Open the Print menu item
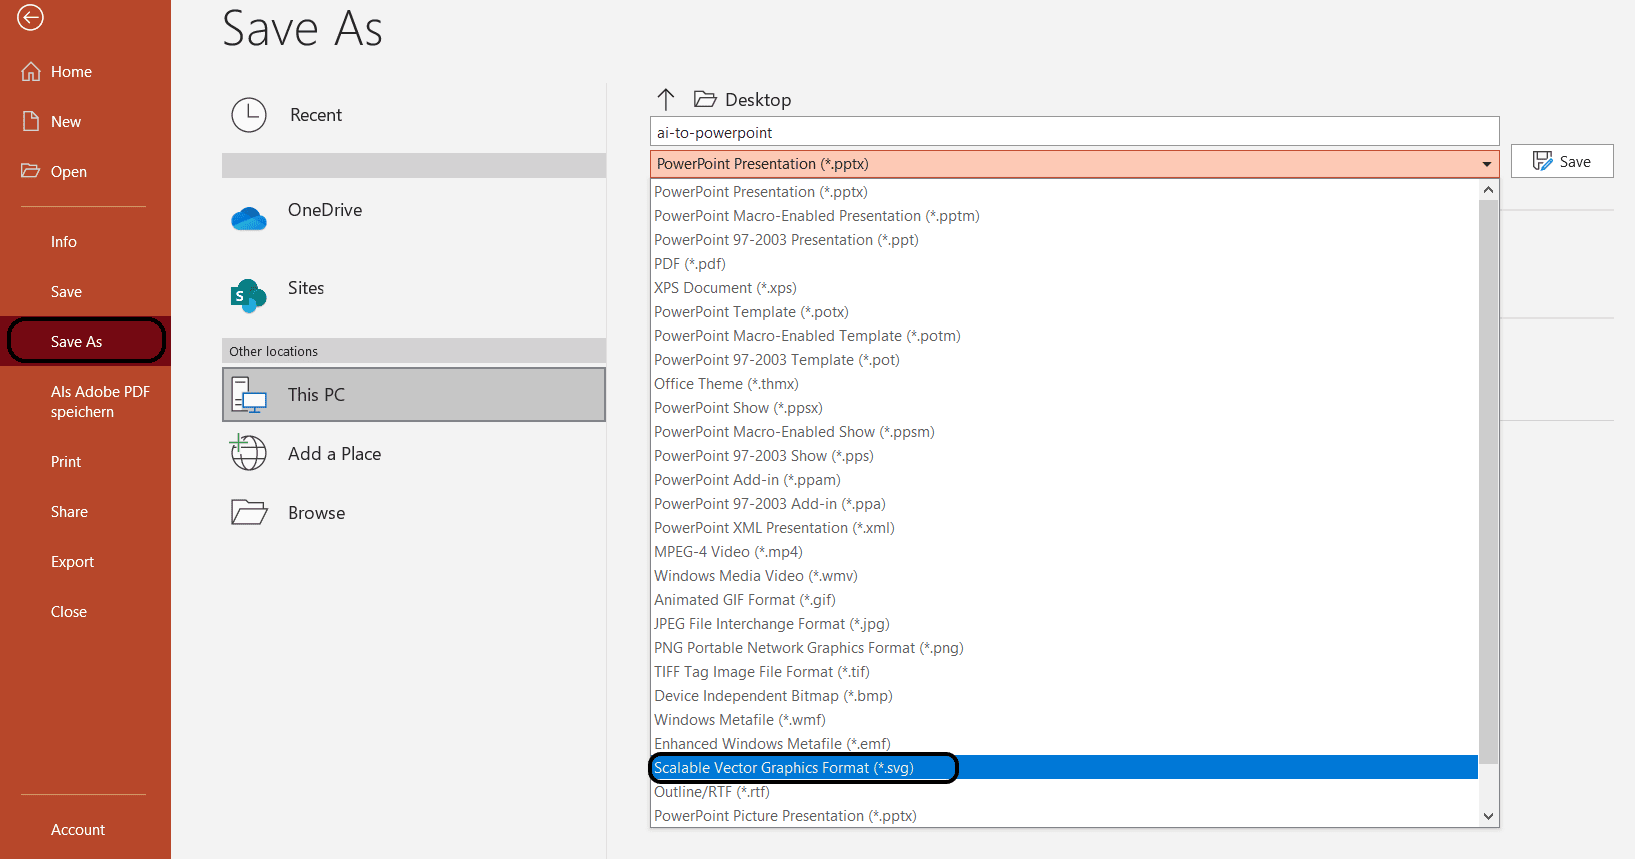 coord(66,462)
